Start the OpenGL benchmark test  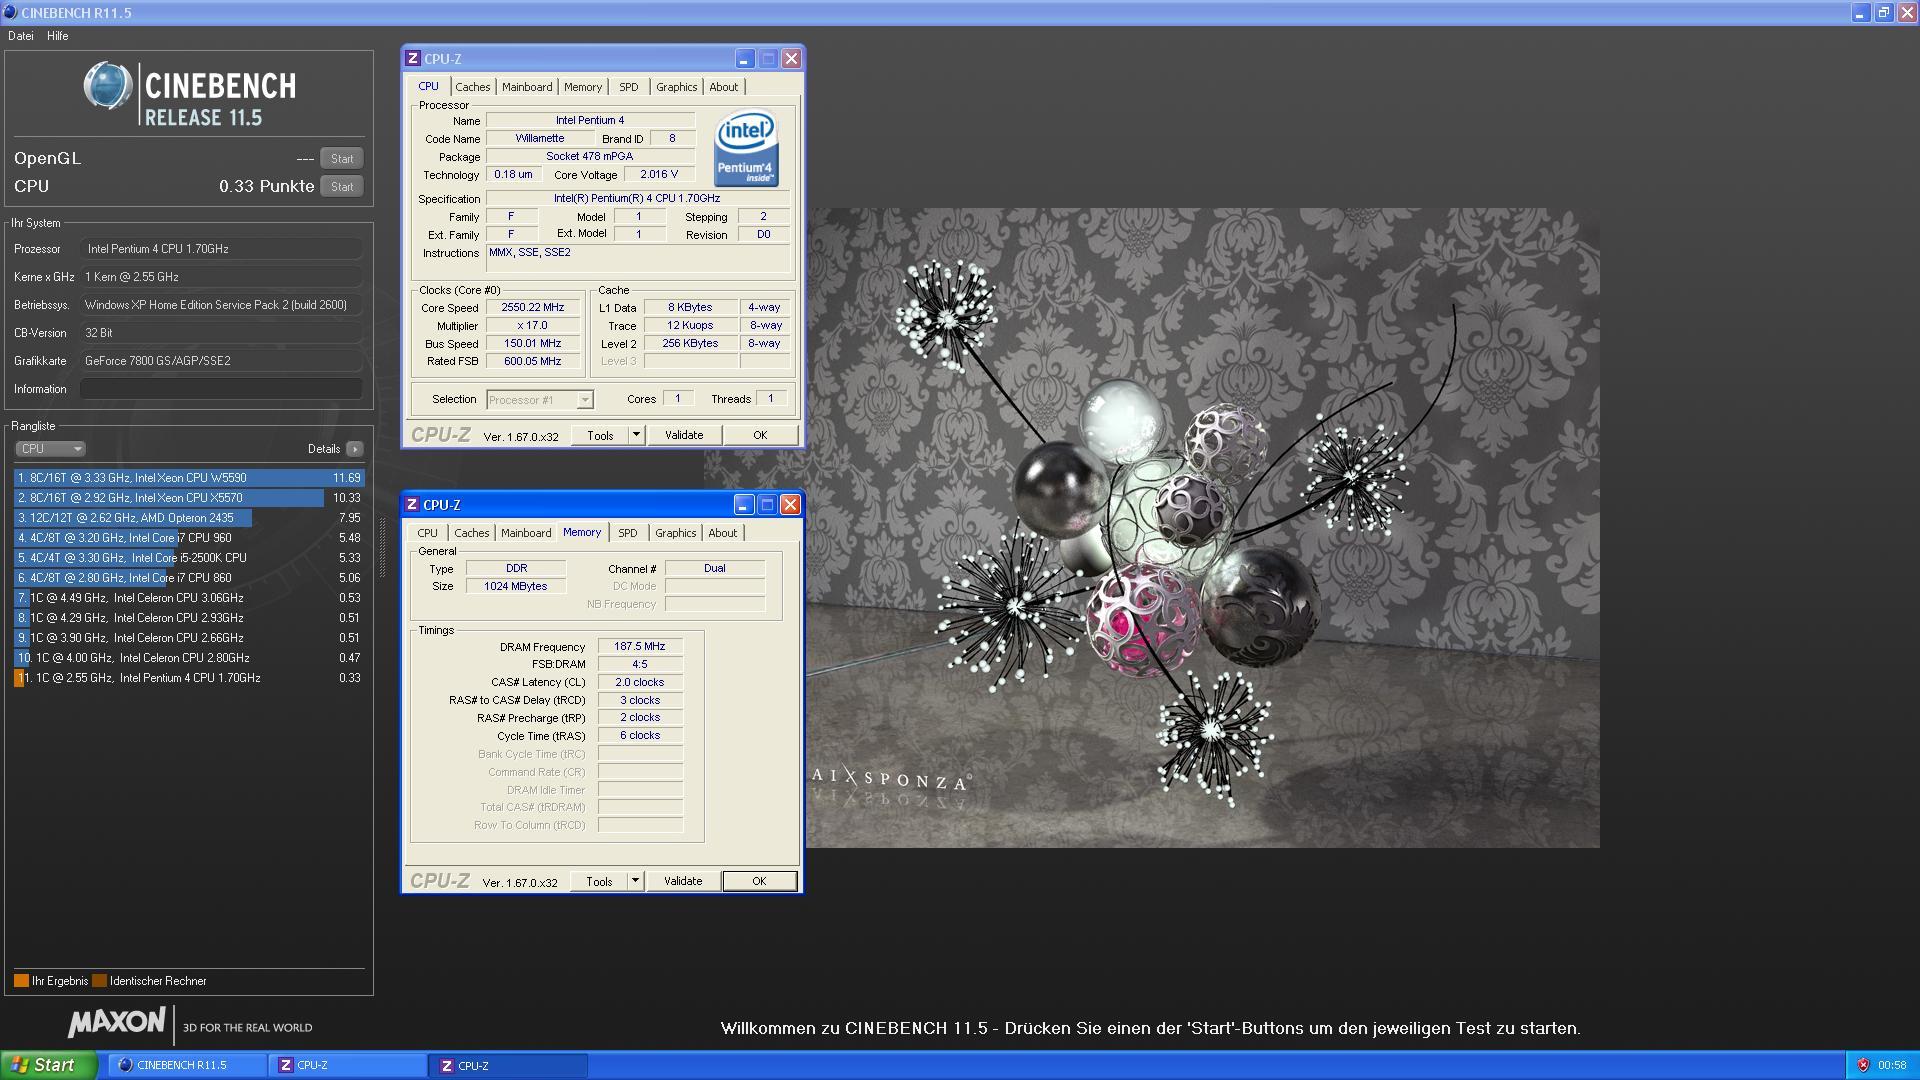click(342, 159)
